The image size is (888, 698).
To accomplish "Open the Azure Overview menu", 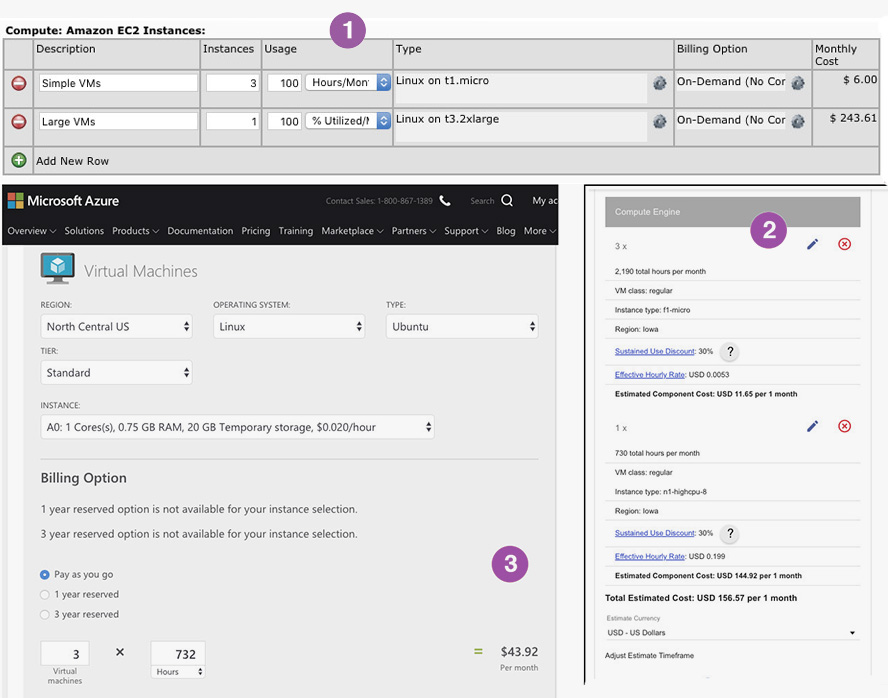I will (32, 231).
